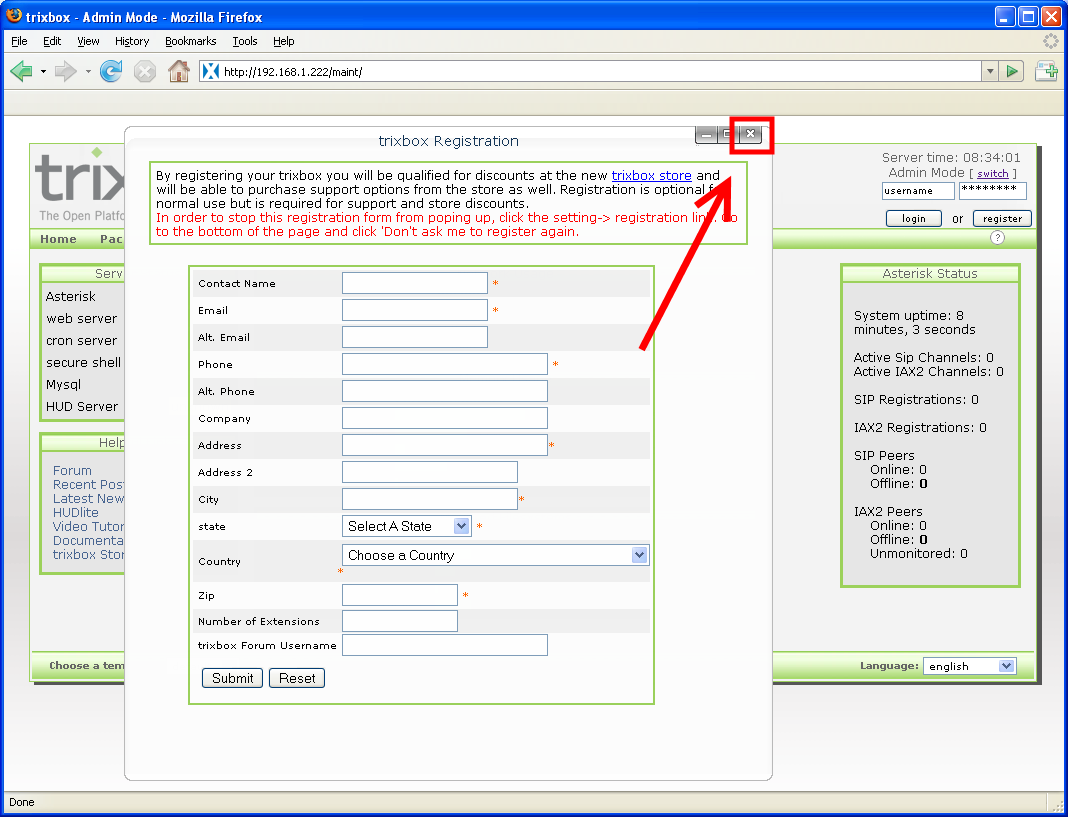Click the Company input field
This screenshot has width=1068, height=817.
click(445, 418)
